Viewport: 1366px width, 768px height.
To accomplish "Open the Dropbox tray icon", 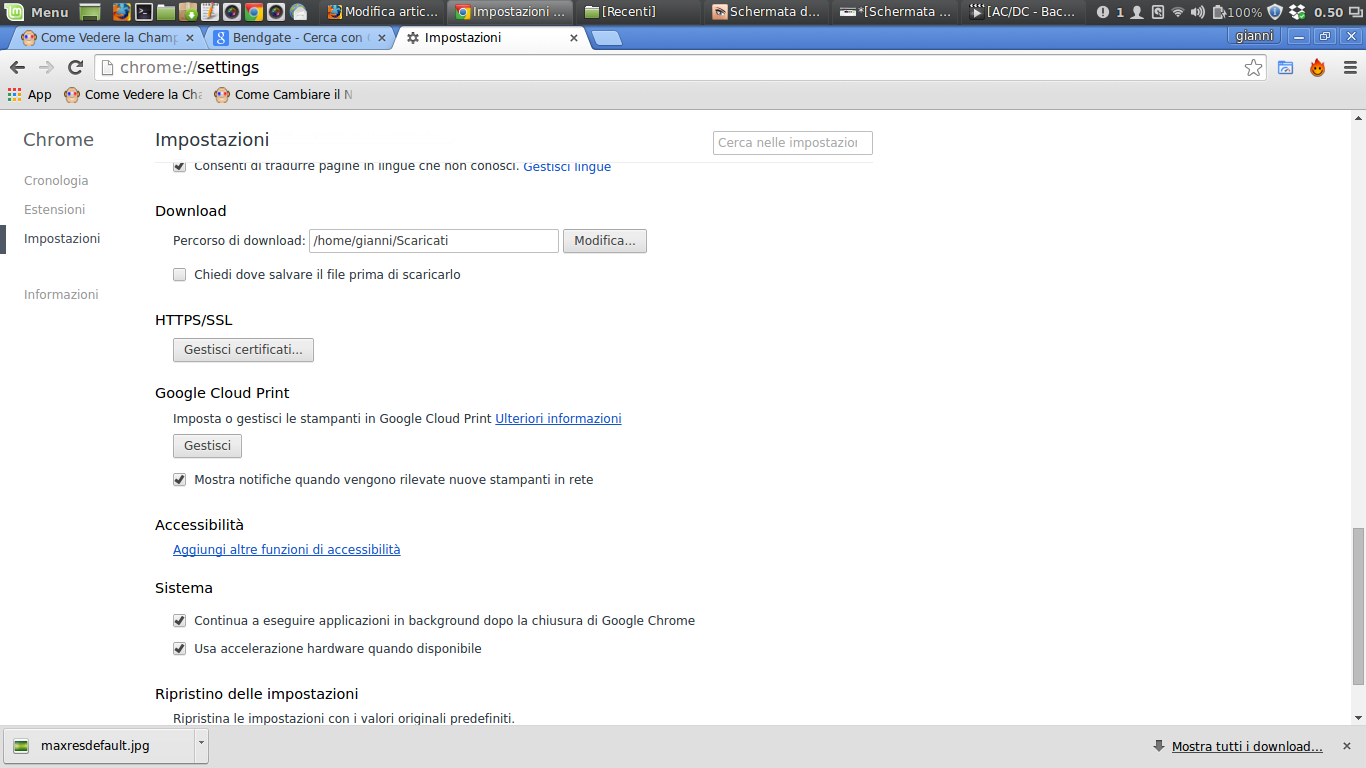I will 1297,12.
